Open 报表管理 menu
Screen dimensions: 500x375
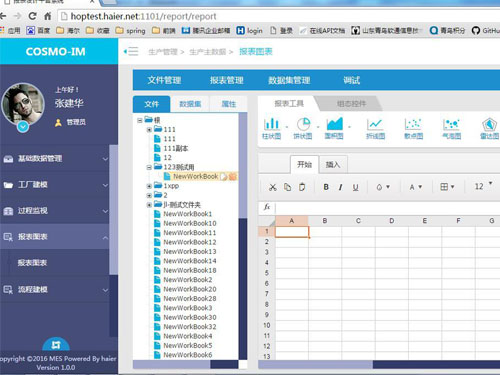[227, 80]
